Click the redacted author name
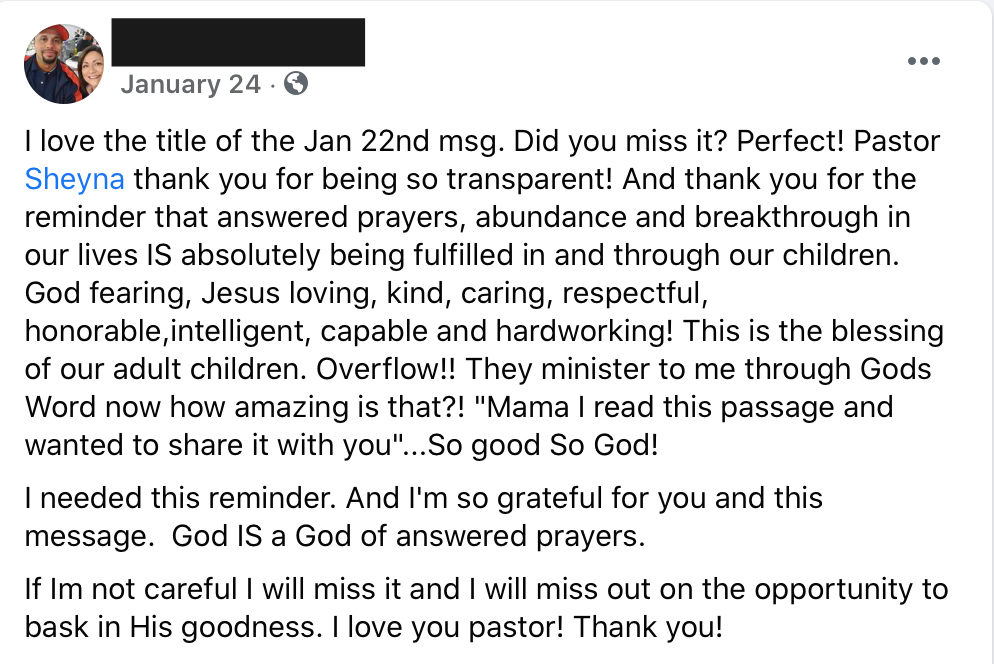 coord(238,42)
